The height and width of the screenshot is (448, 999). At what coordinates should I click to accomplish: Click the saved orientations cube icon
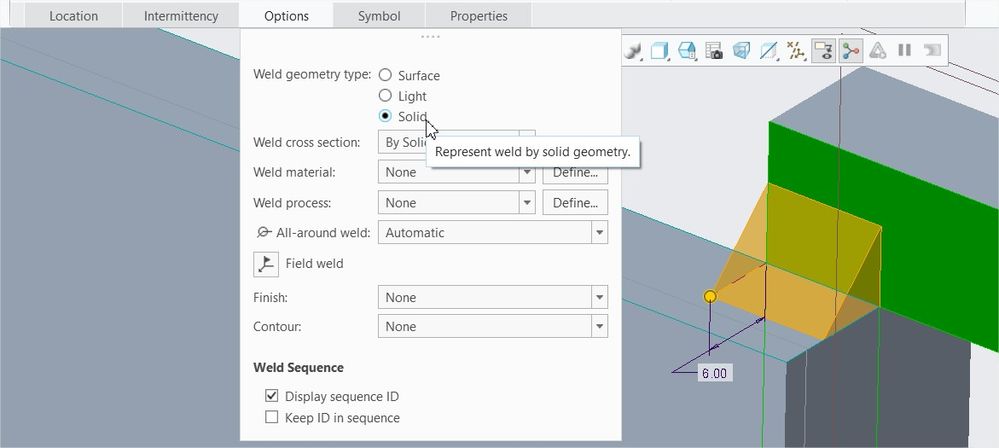(x=687, y=50)
